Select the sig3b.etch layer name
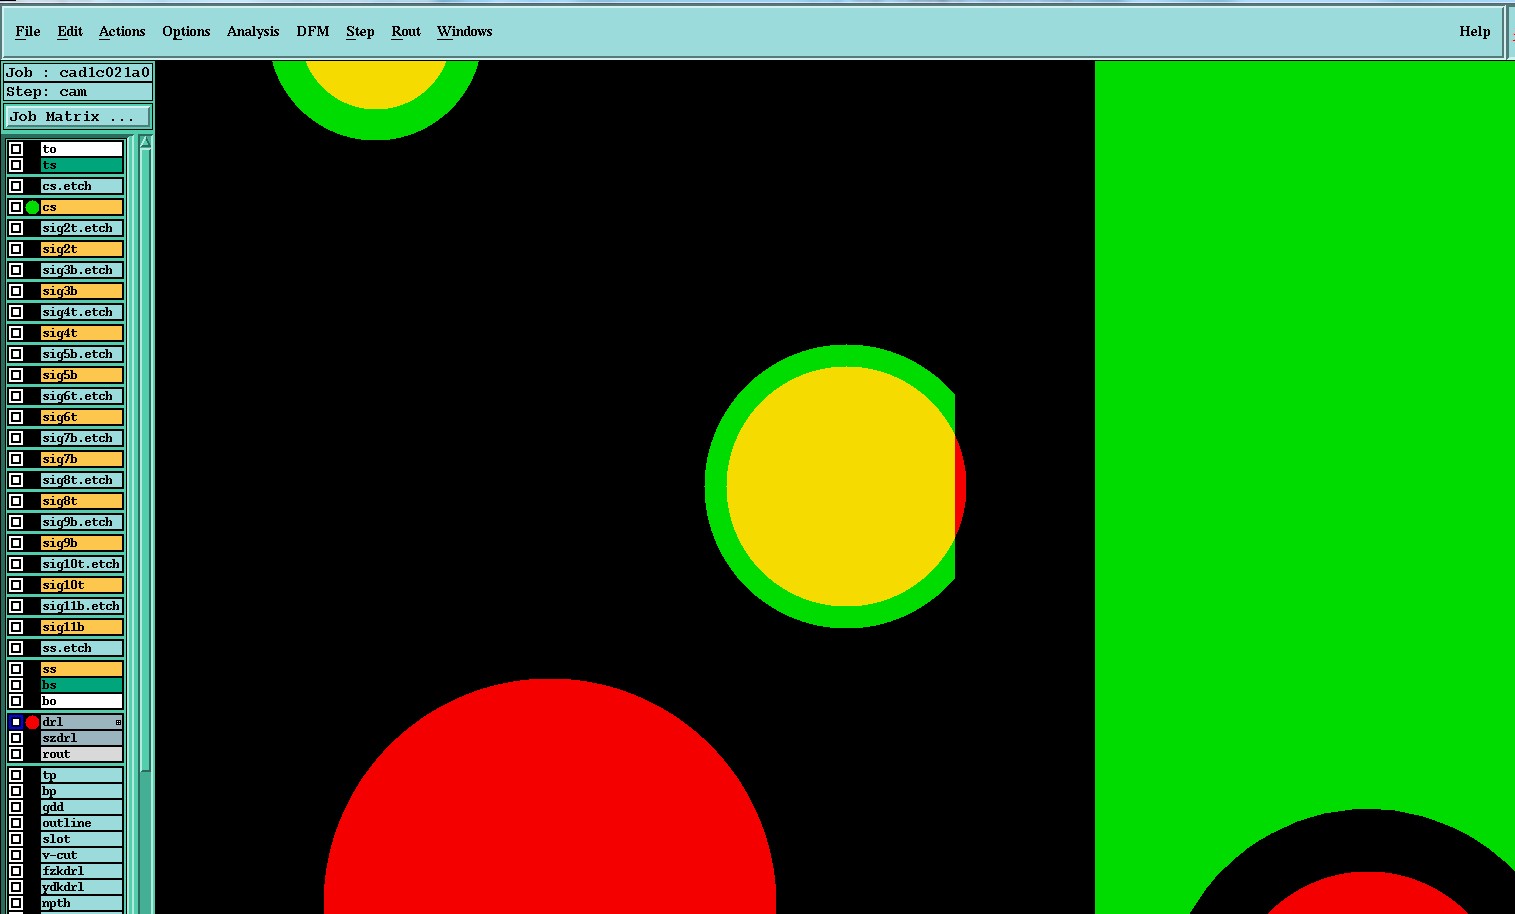 82,270
